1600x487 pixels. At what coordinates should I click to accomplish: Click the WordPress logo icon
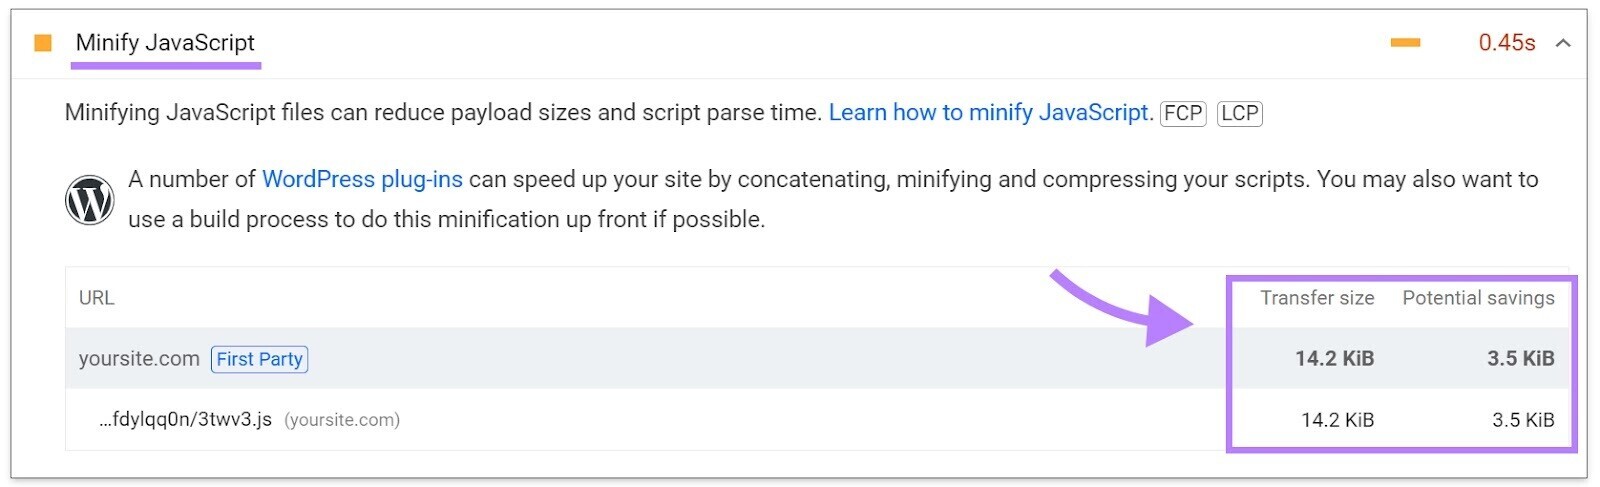coord(90,200)
